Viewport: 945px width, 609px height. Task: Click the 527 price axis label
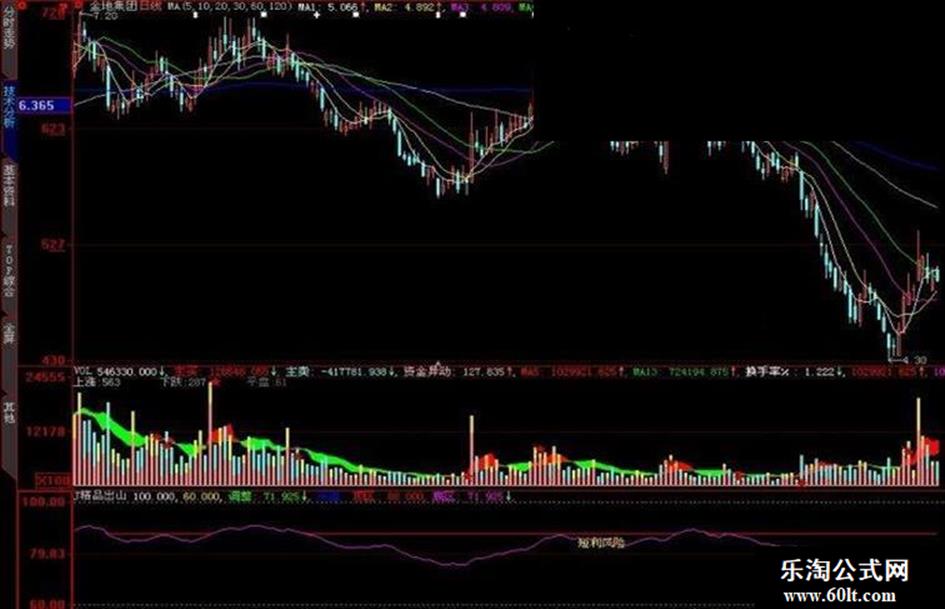point(52,245)
